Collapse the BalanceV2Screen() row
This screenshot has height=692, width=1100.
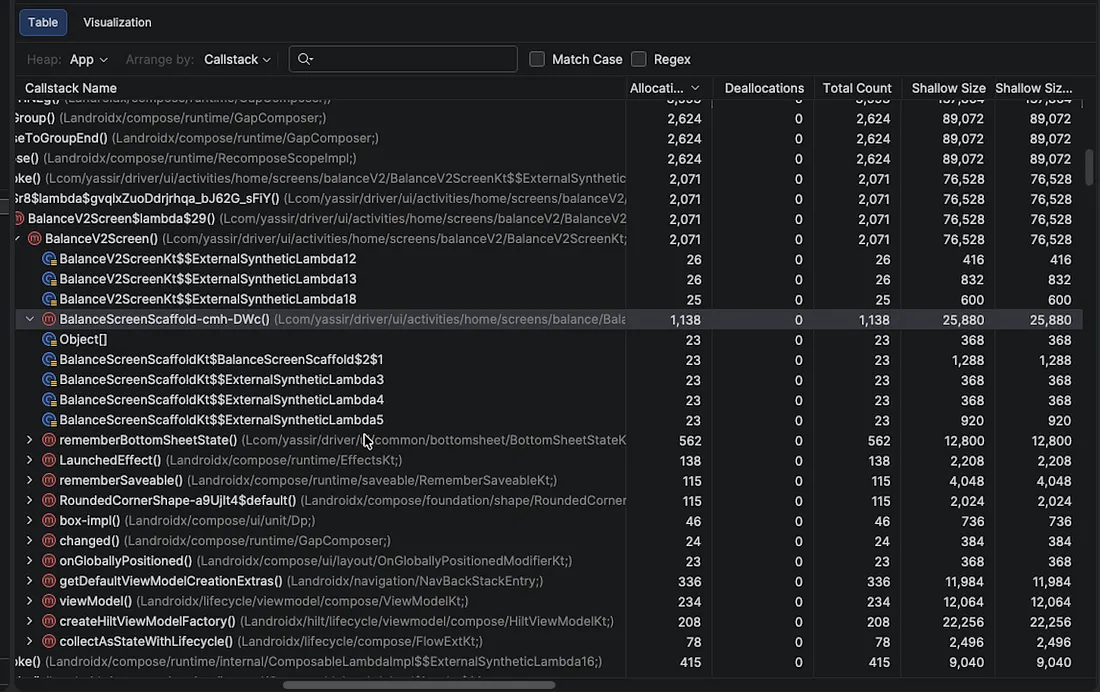point(18,239)
